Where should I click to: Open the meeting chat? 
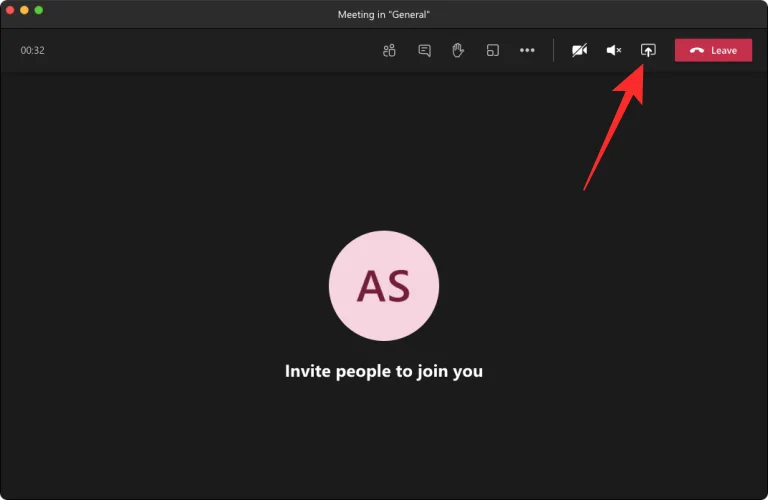(424, 50)
